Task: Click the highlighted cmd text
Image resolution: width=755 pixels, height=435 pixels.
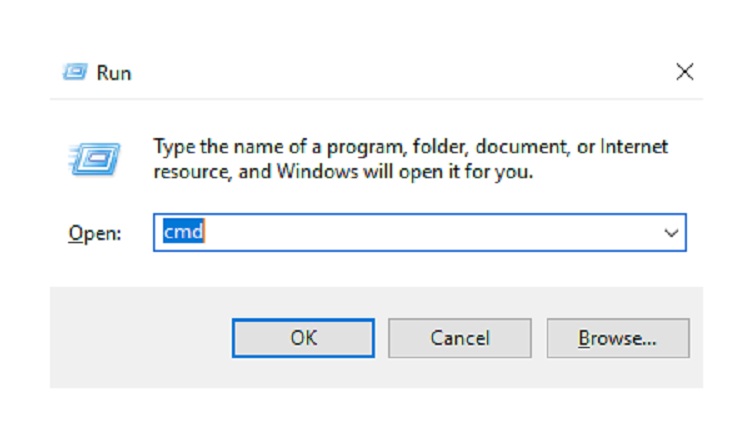Action: pos(184,232)
